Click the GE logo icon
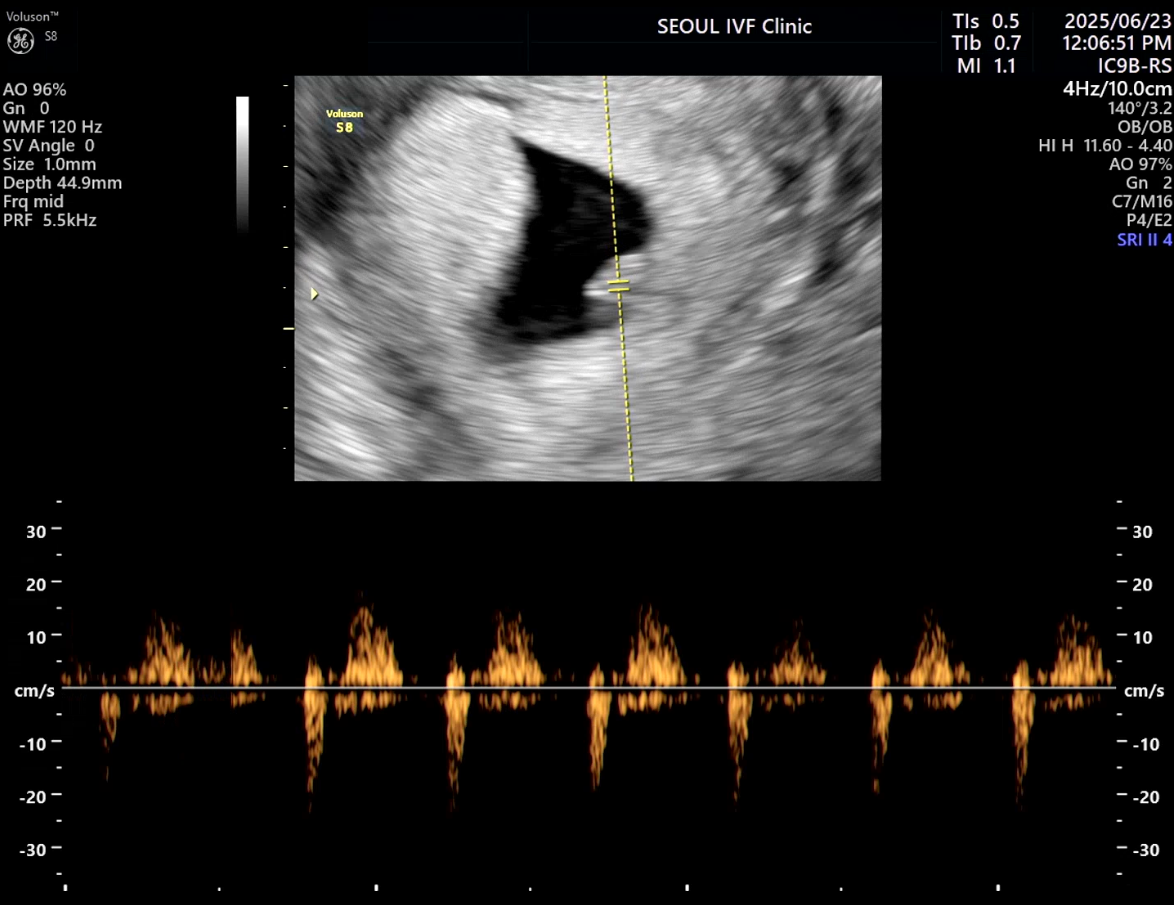 click(x=19, y=40)
